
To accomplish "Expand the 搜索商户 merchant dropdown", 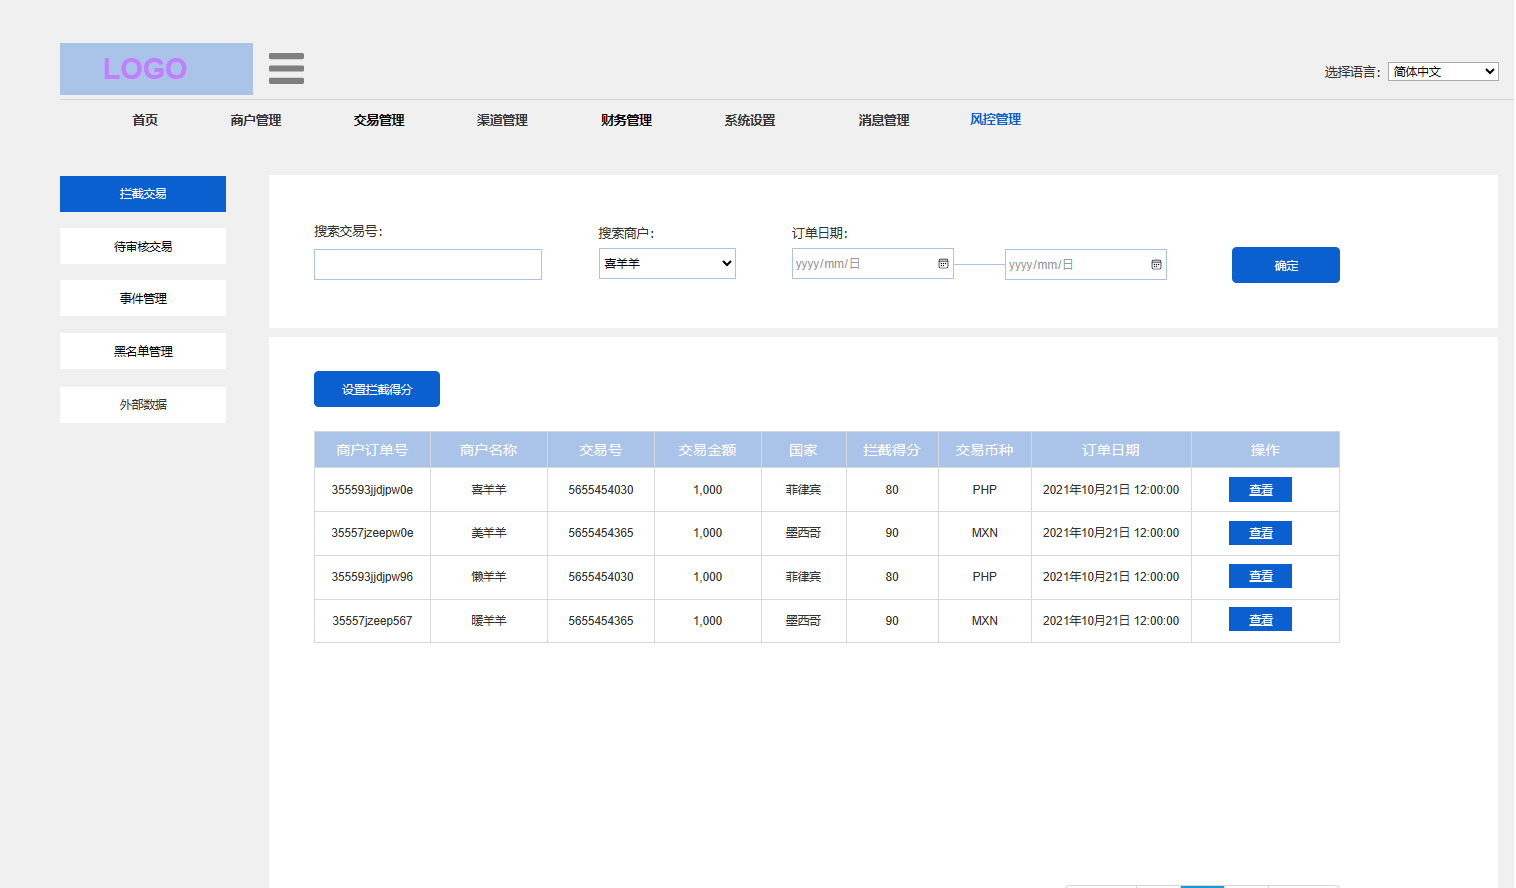I will point(667,264).
